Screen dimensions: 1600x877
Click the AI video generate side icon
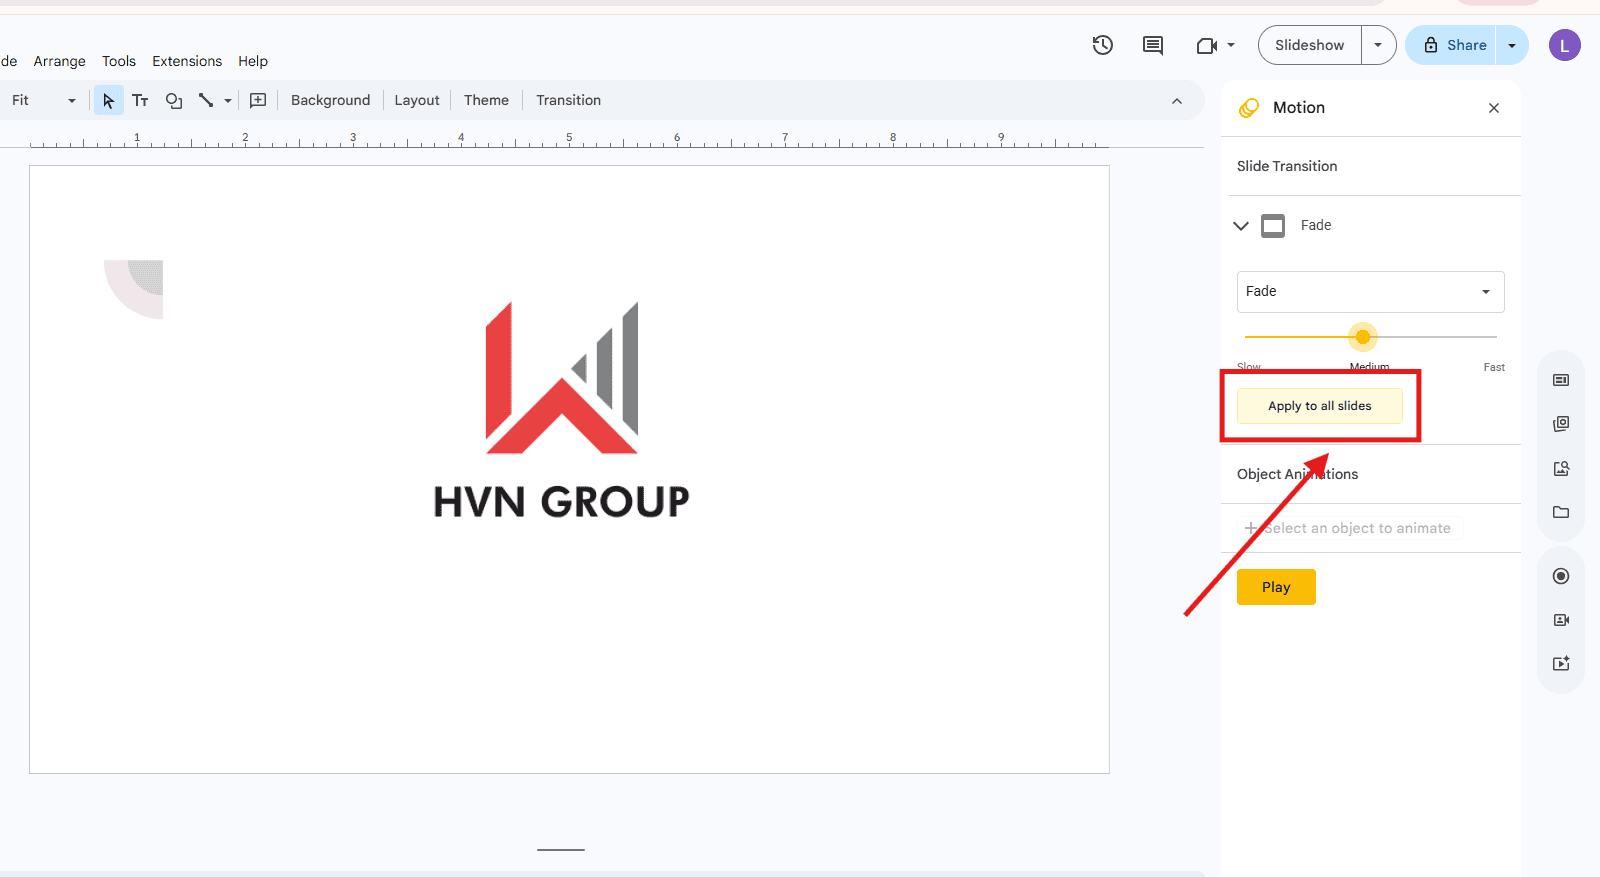[1561, 663]
